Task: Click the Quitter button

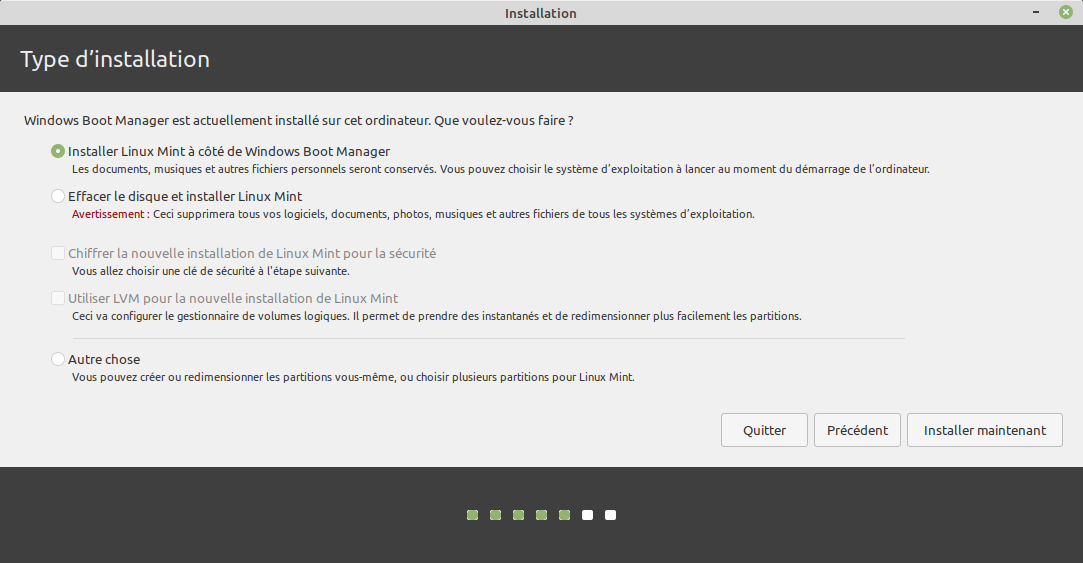Action: pos(764,430)
